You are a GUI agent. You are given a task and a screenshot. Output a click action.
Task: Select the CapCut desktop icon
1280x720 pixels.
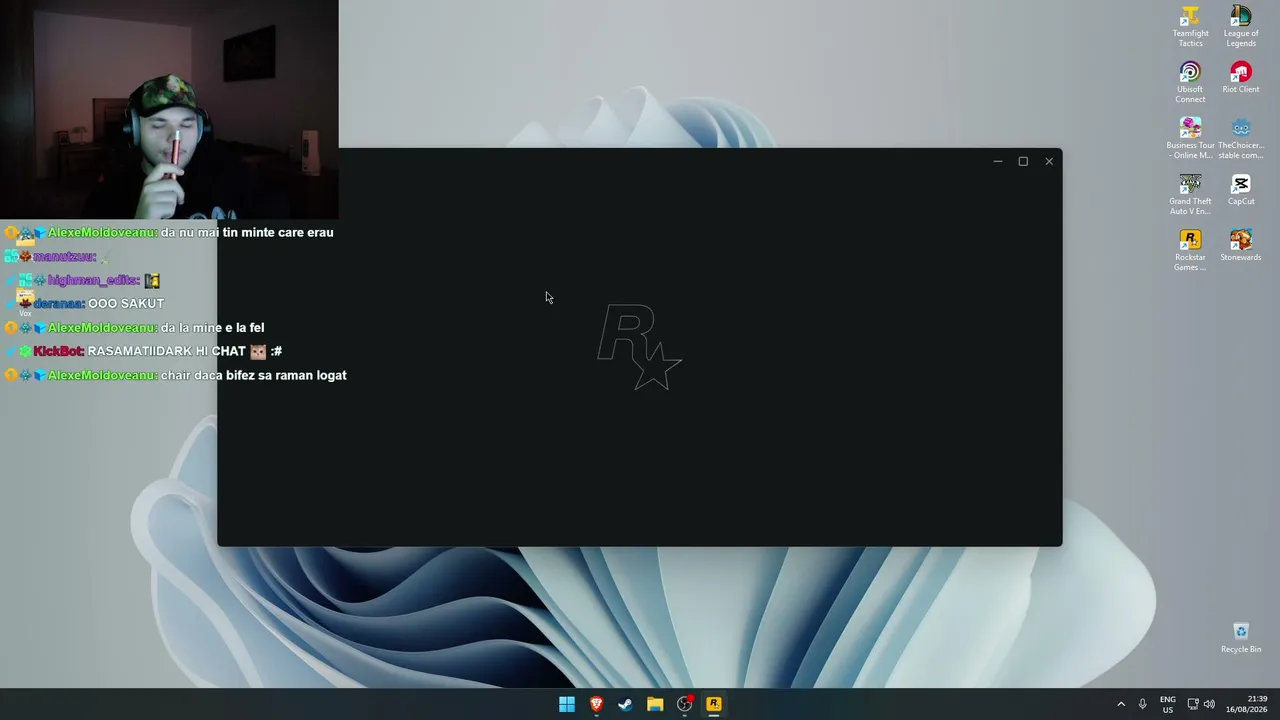[x=1241, y=190]
